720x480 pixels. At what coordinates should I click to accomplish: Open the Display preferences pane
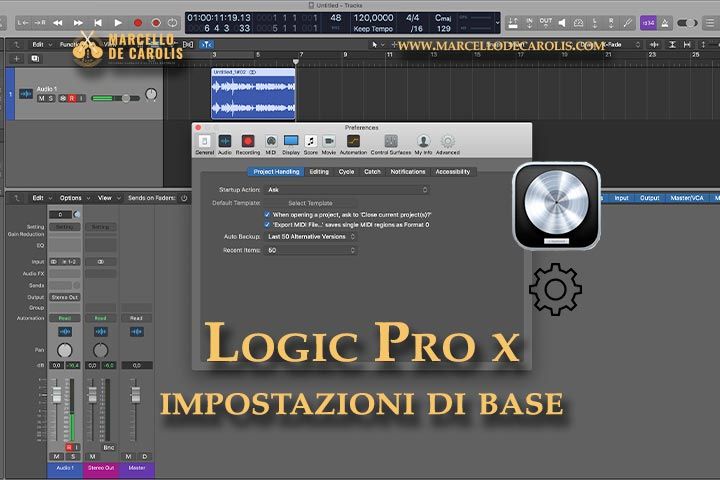(x=291, y=145)
